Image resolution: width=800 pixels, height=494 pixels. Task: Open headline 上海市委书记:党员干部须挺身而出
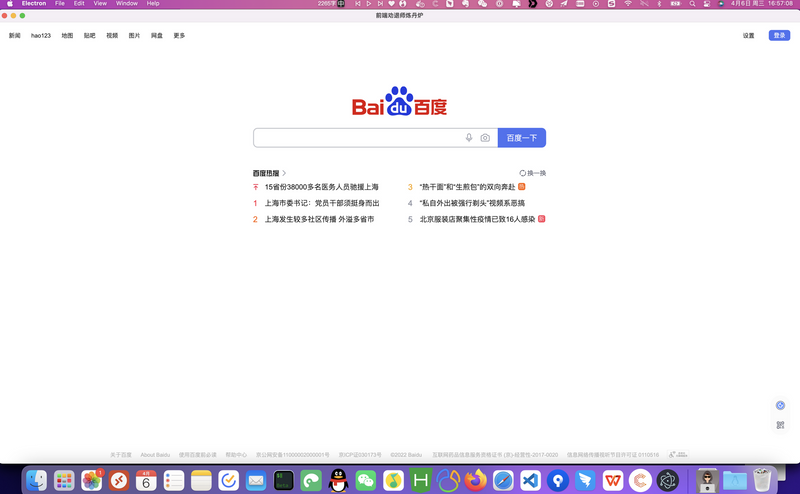(x=322, y=203)
